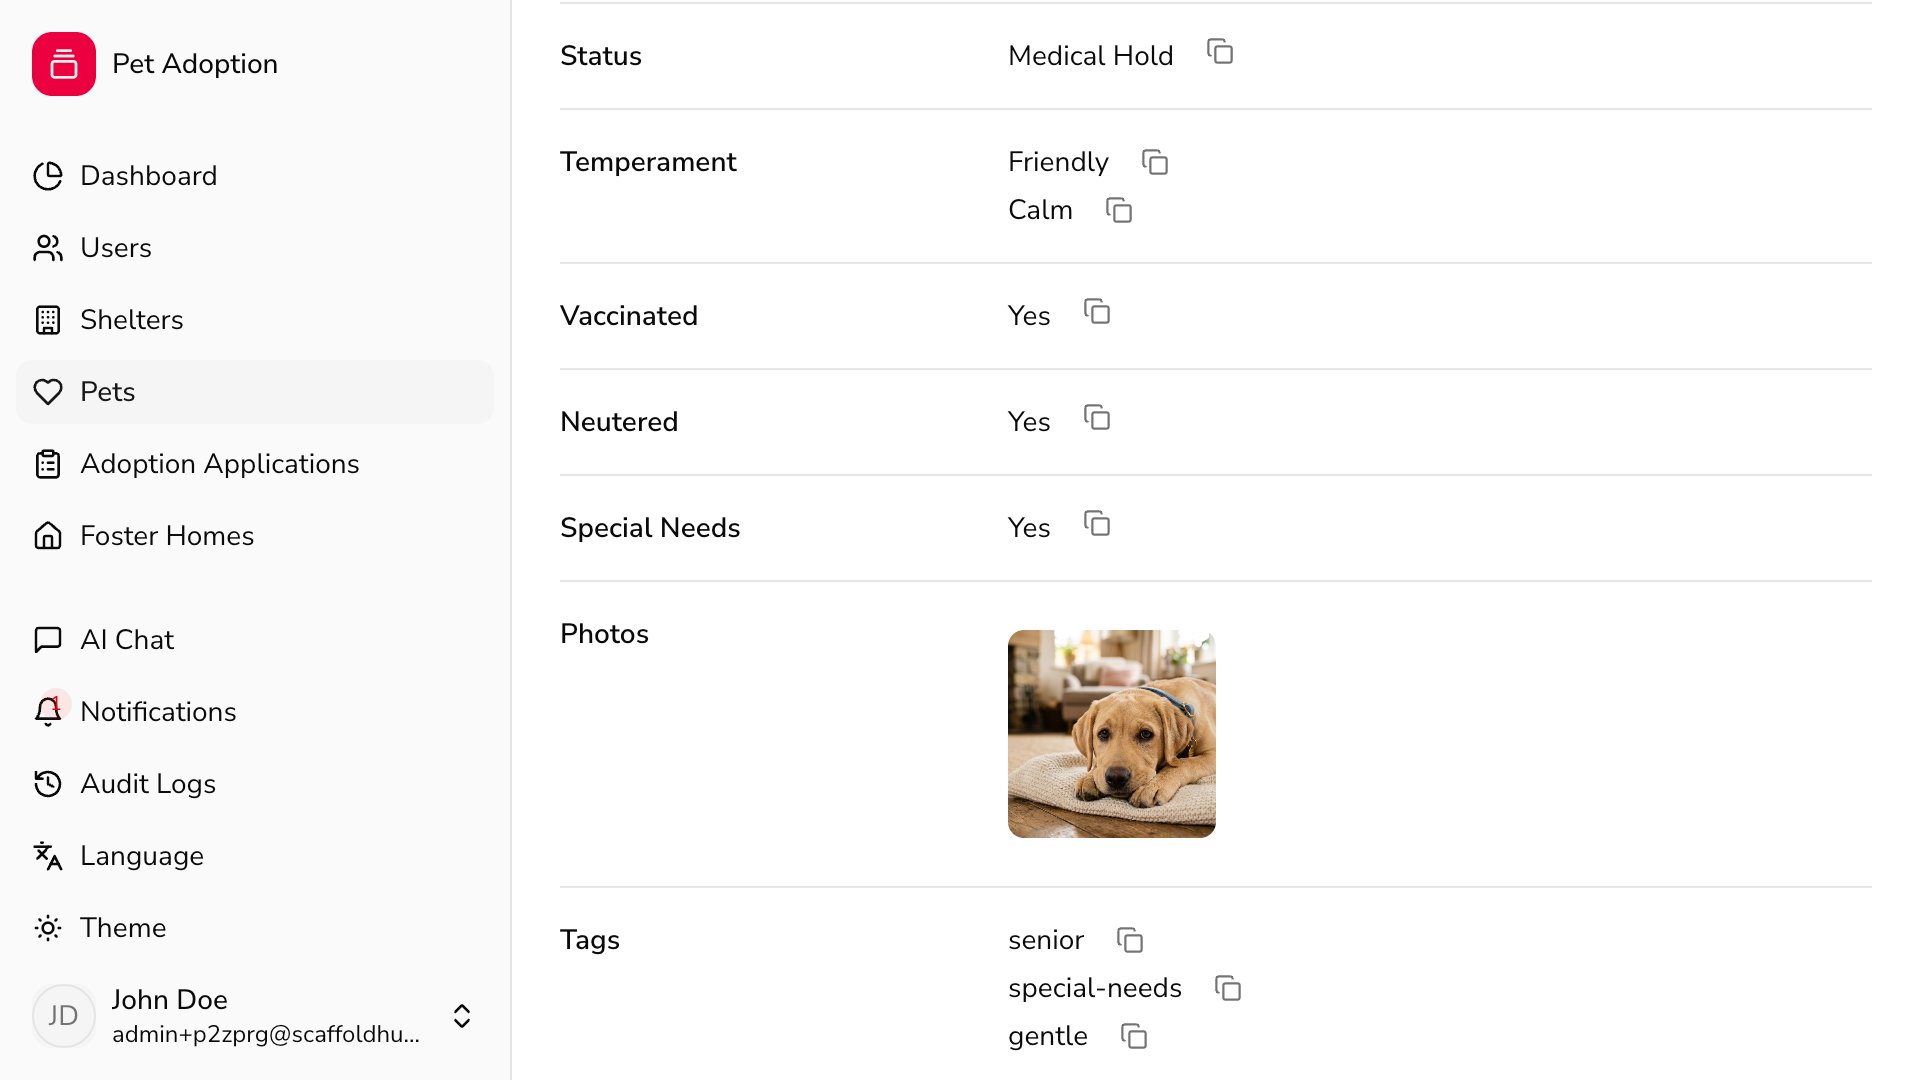Select the Users icon
Screen dimensions: 1920x1080
pos(48,248)
